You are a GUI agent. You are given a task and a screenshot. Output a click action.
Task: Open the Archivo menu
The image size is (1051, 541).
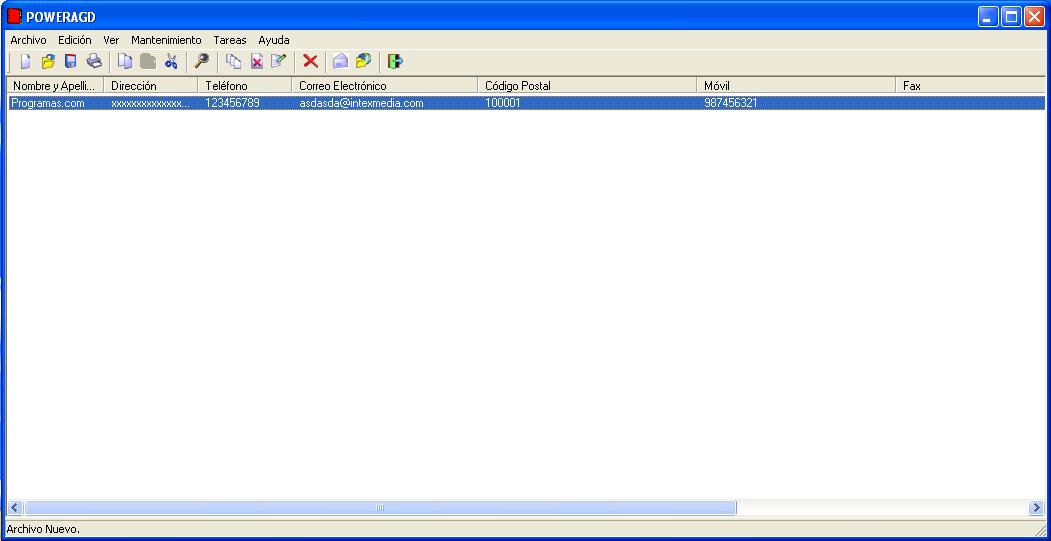pyautogui.click(x=29, y=40)
